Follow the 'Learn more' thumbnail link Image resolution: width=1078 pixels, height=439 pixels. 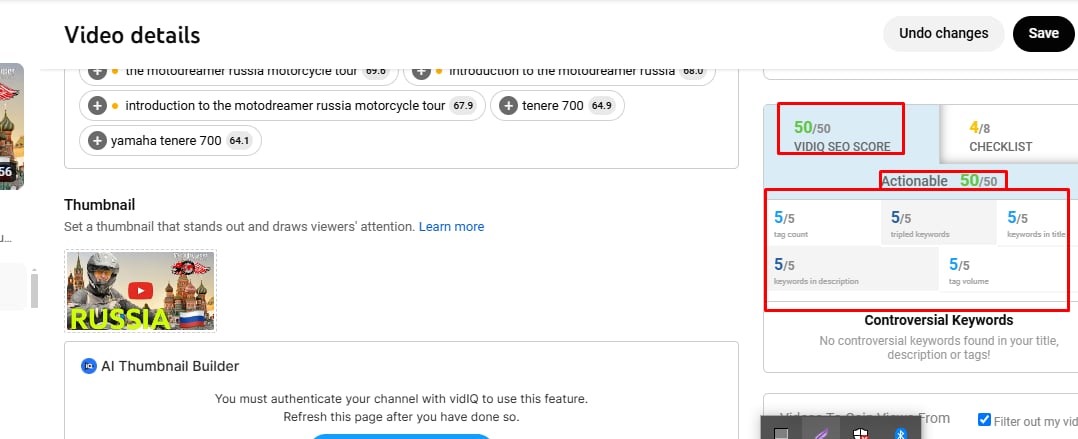(451, 227)
